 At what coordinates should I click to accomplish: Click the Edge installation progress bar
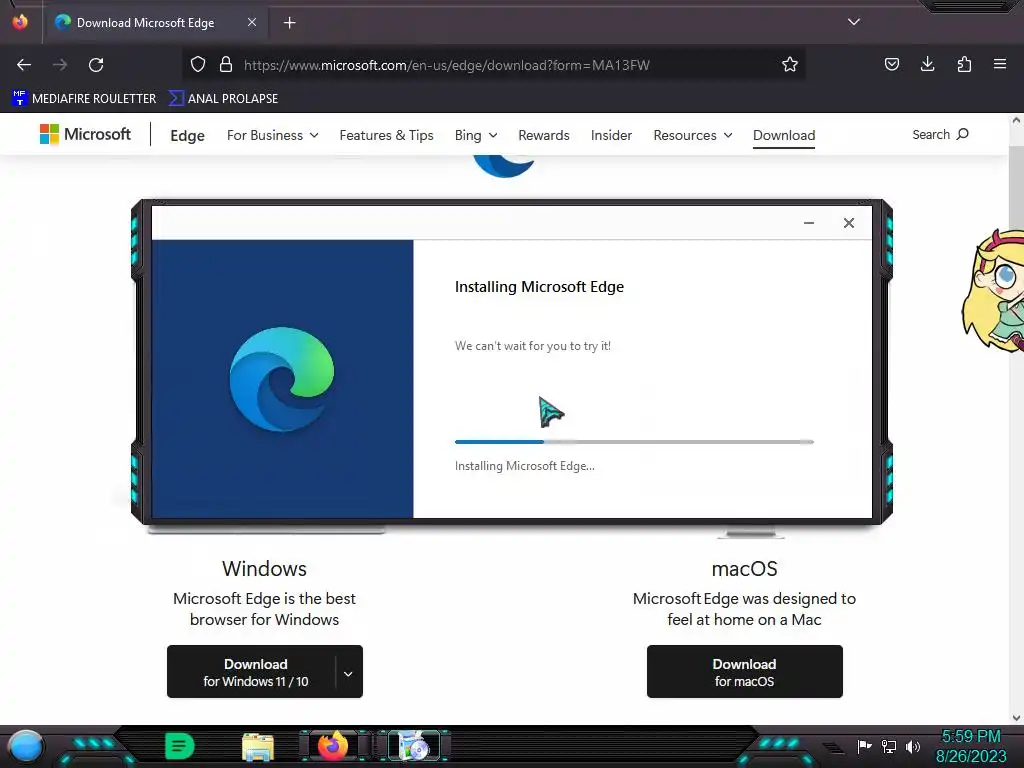coord(634,442)
